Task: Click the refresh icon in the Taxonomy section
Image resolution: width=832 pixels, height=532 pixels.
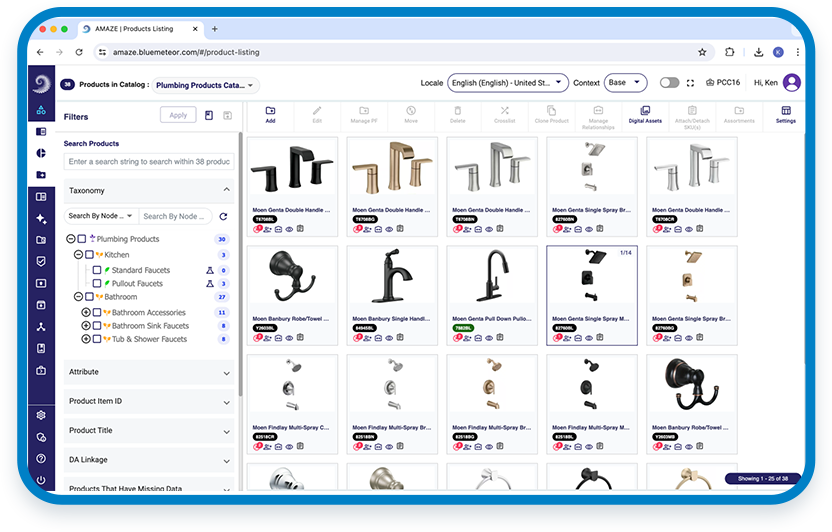Action: (x=223, y=216)
